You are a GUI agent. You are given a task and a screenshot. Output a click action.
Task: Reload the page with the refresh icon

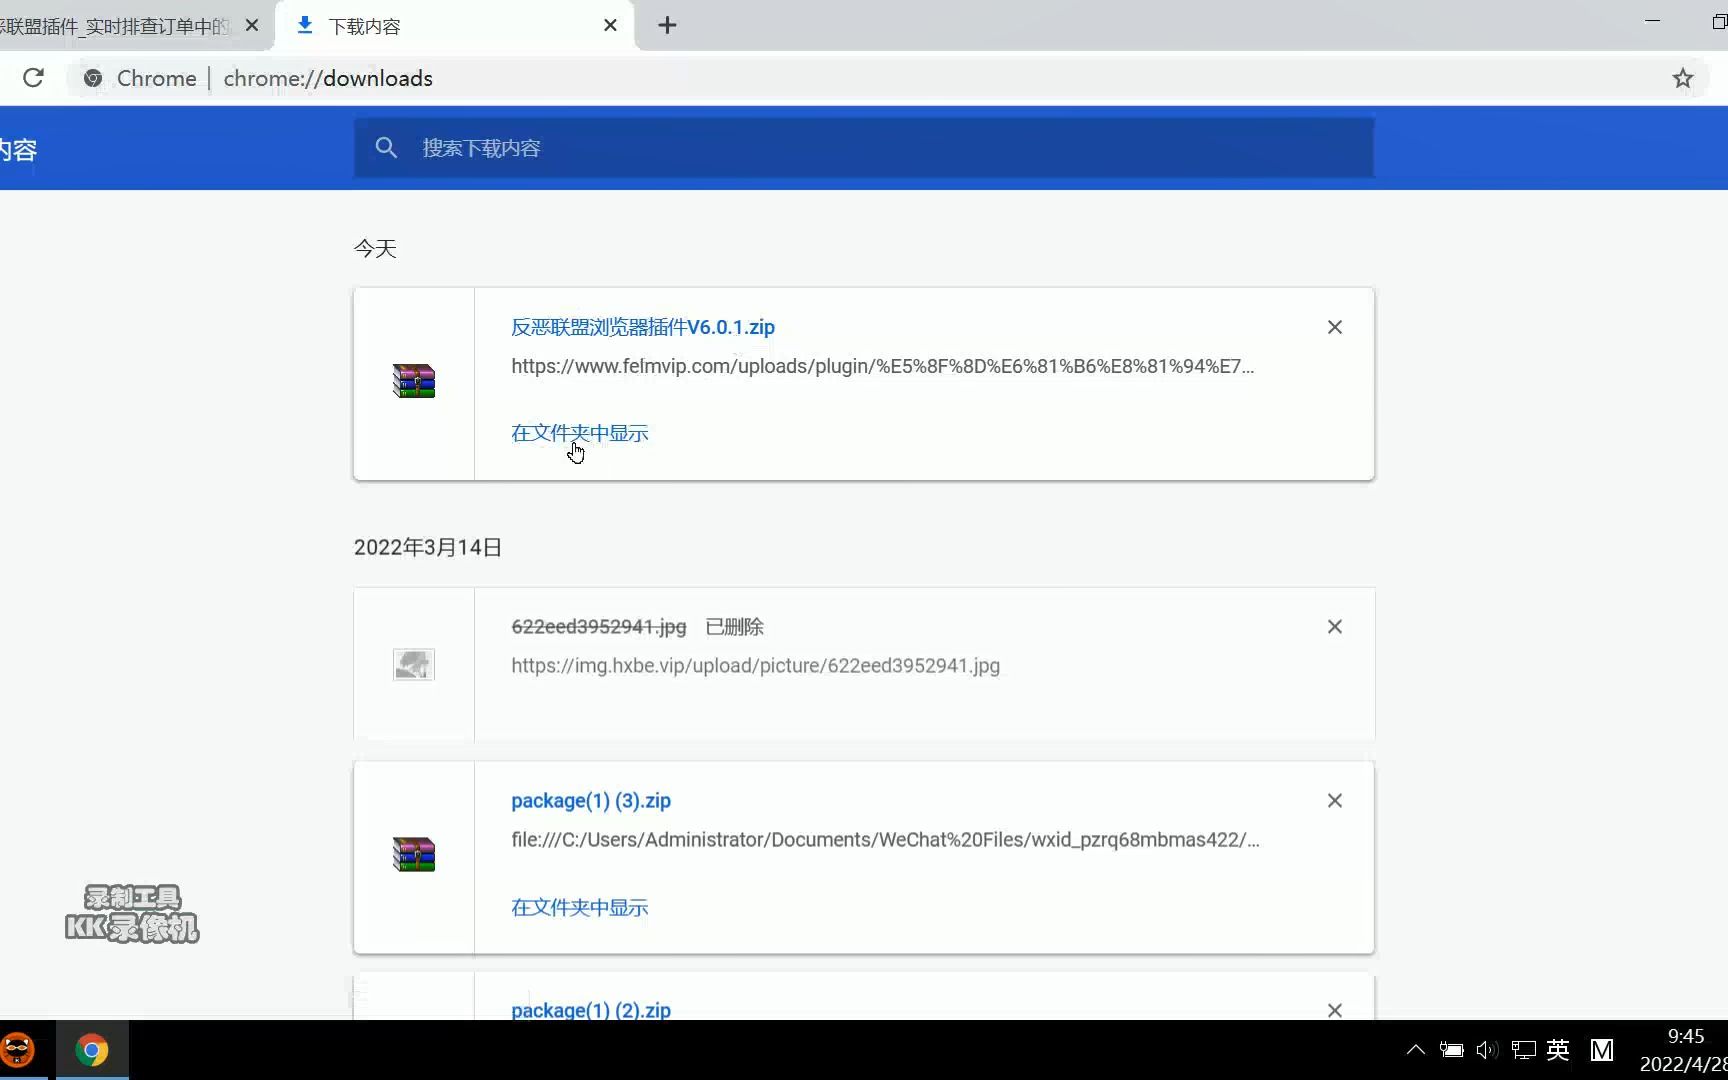tap(33, 78)
